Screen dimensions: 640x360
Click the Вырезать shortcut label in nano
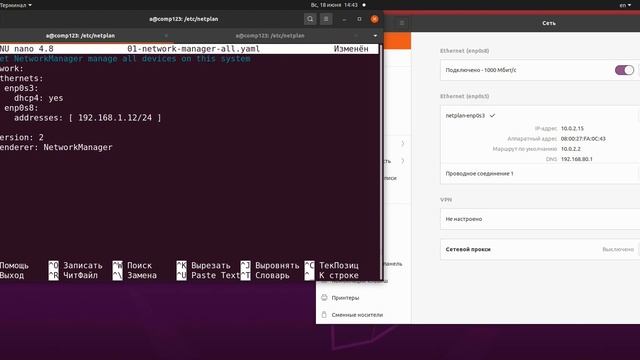211,266
